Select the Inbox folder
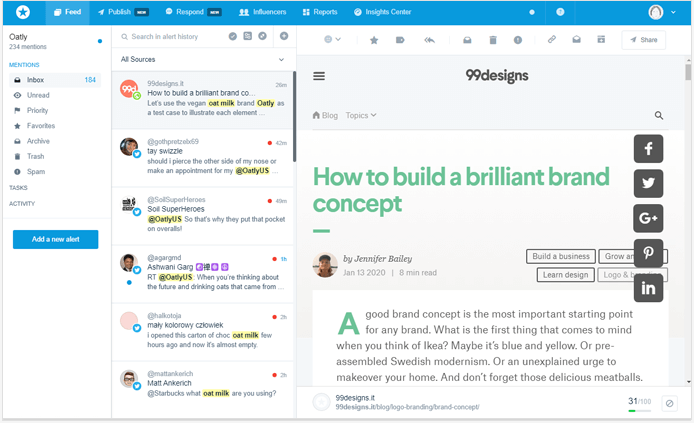Image resolution: width=694 pixels, height=423 pixels. pos(55,80)
